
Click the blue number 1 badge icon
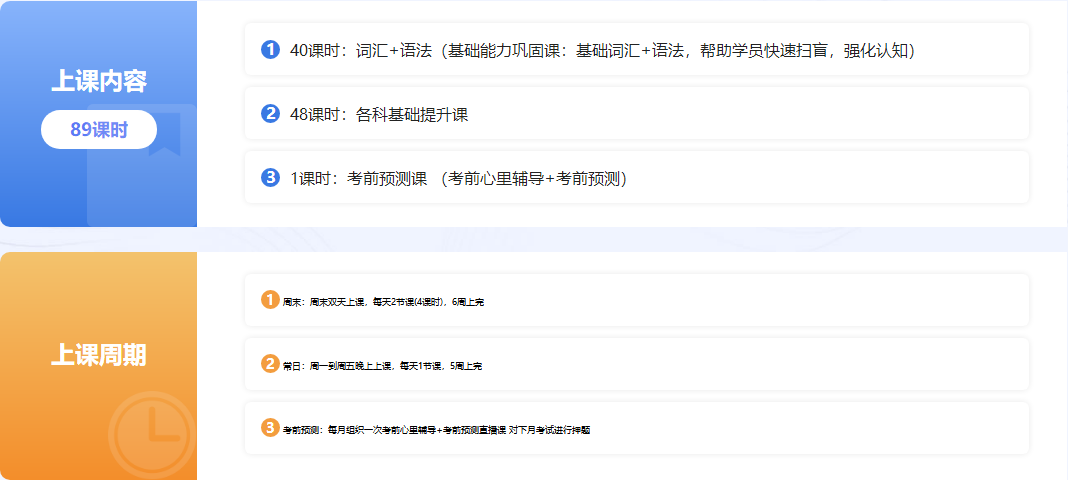pyautogui.click(x=270, y=50)
